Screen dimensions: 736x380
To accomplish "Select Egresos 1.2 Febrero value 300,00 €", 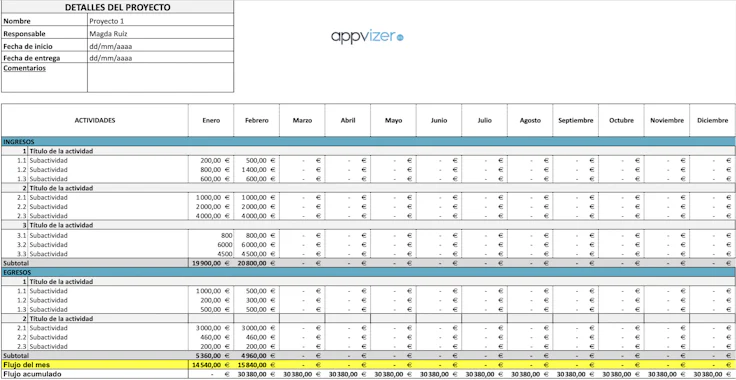I will pos(257,300).
